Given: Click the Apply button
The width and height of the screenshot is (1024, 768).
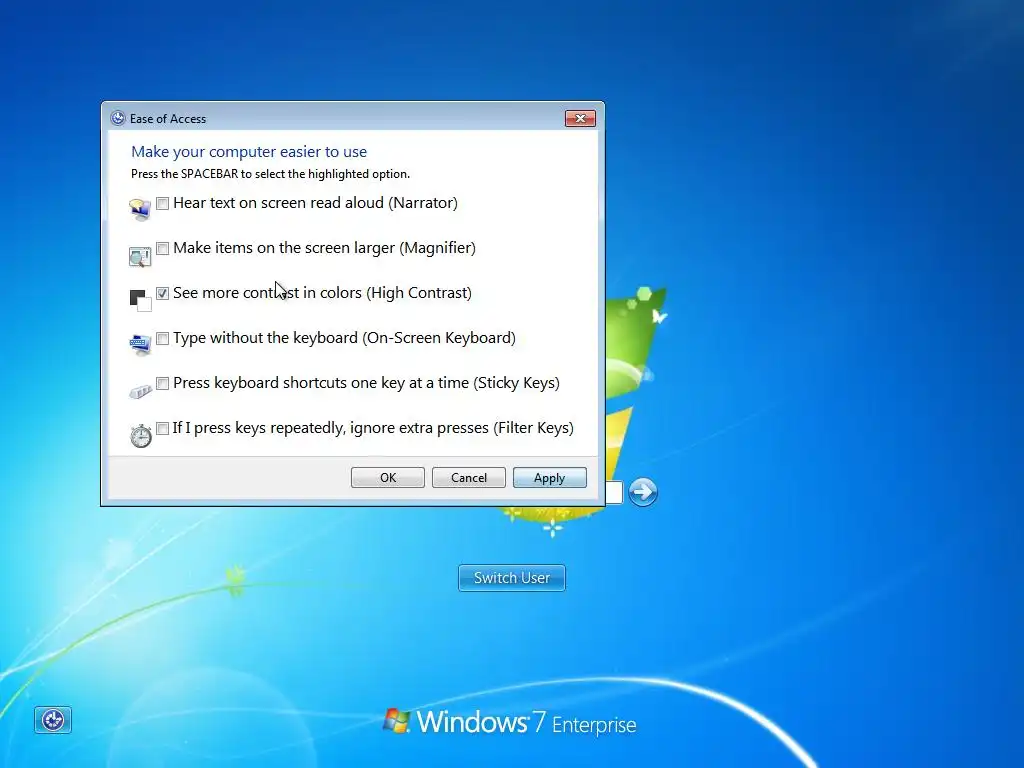Looking at the screenshot, I should click(550, 477).
